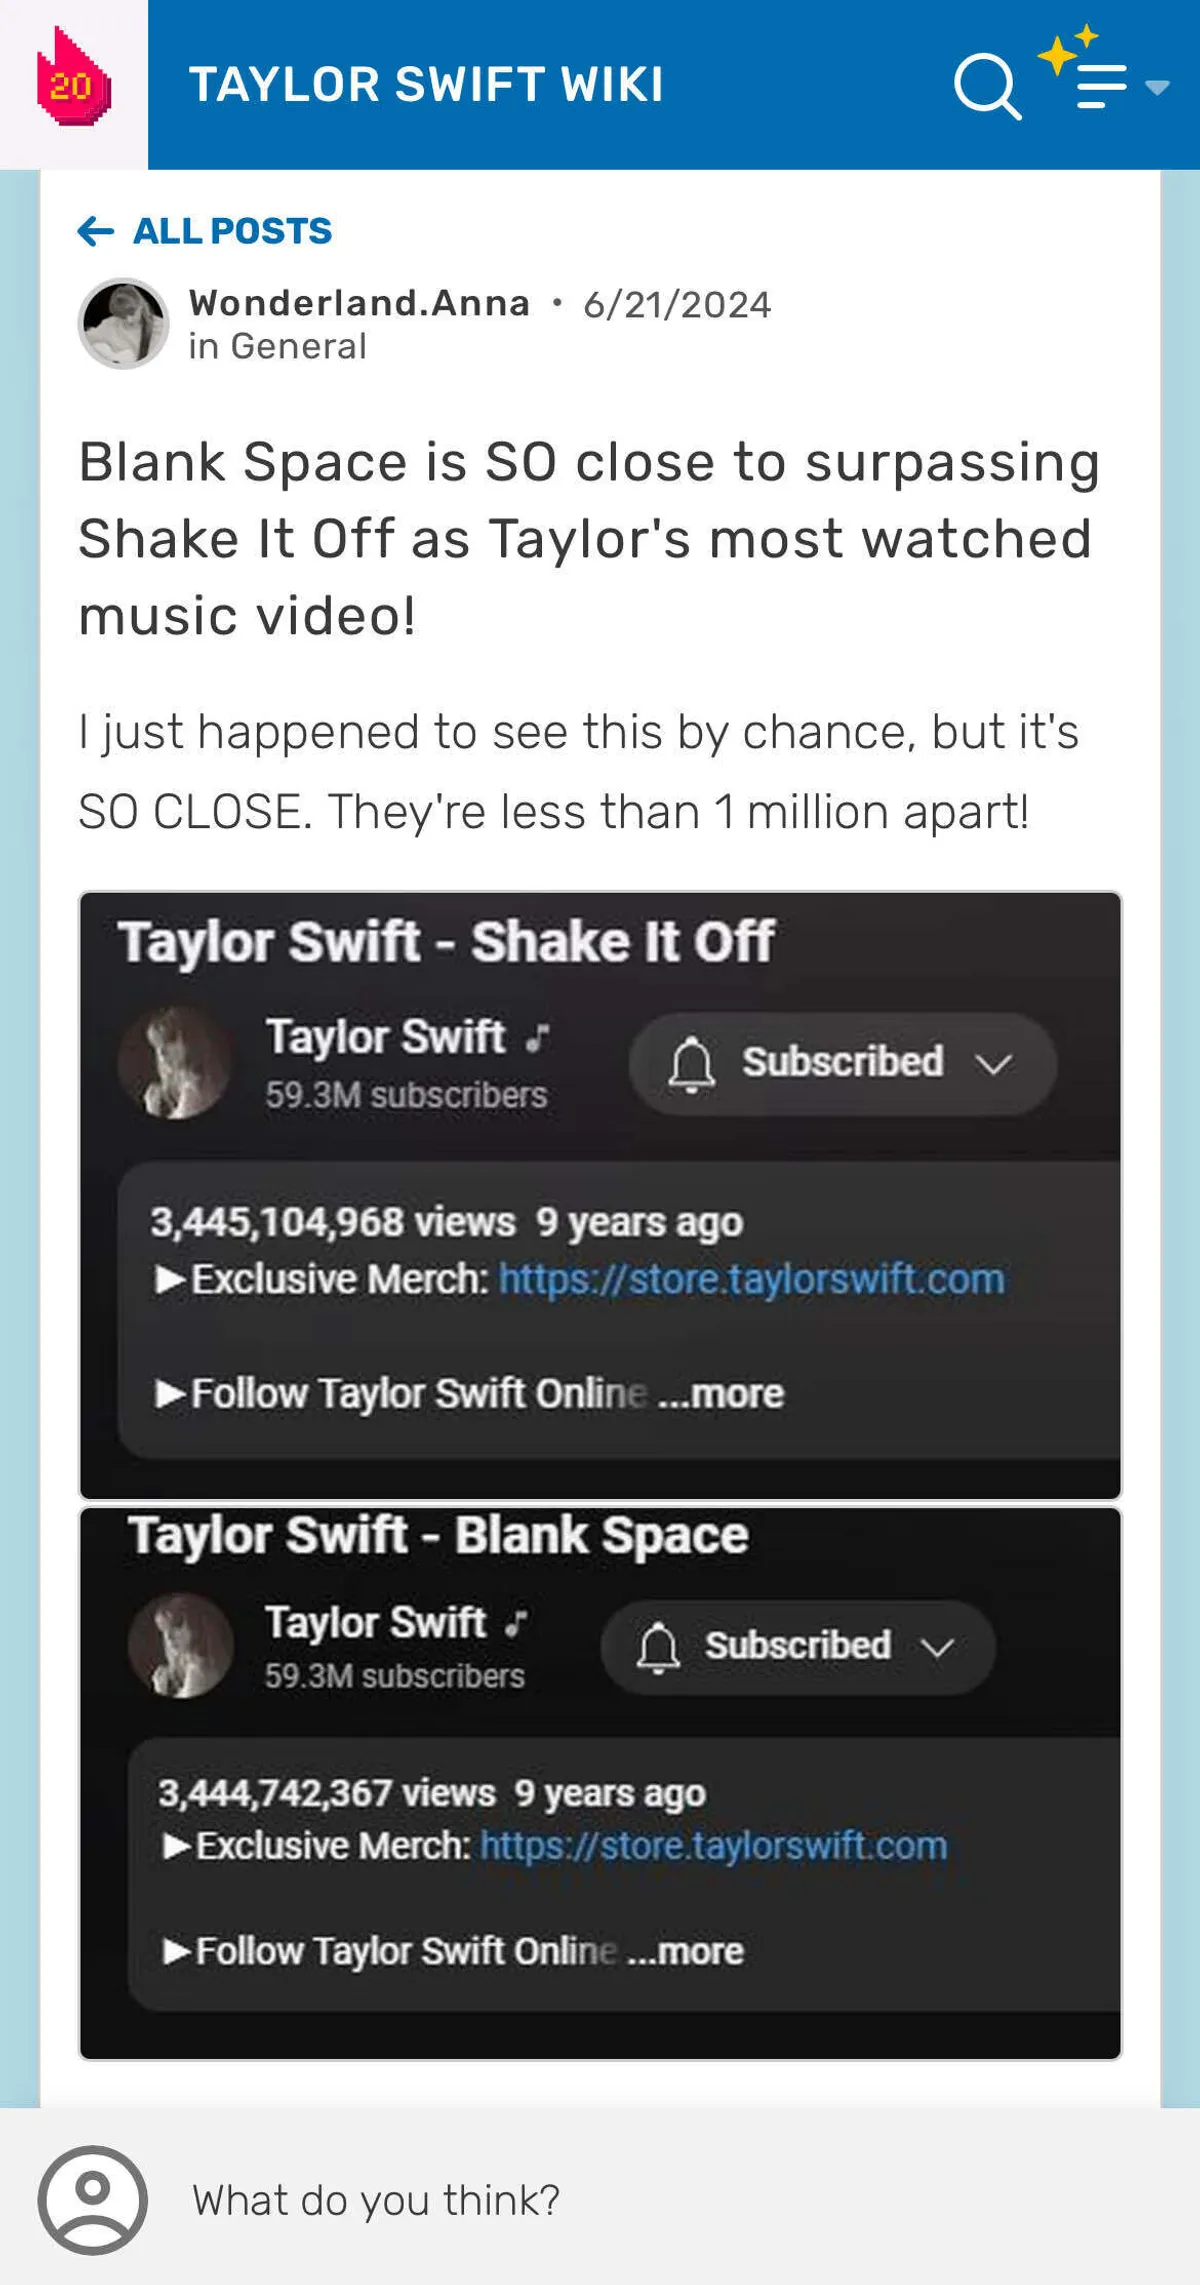1200x2285 pixels.
Task: Click the Blank Space channel avatar
Action: pos(181,1645)
